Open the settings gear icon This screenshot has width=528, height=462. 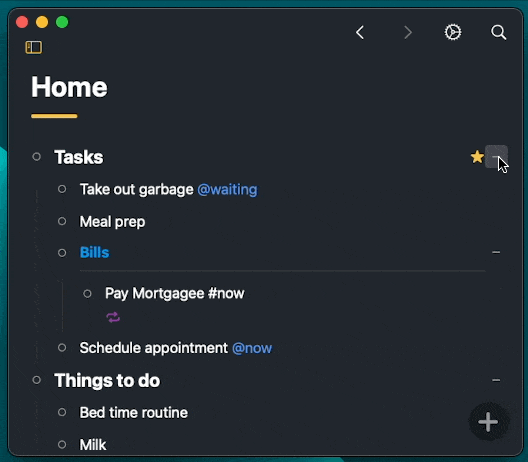coord(453,32)
